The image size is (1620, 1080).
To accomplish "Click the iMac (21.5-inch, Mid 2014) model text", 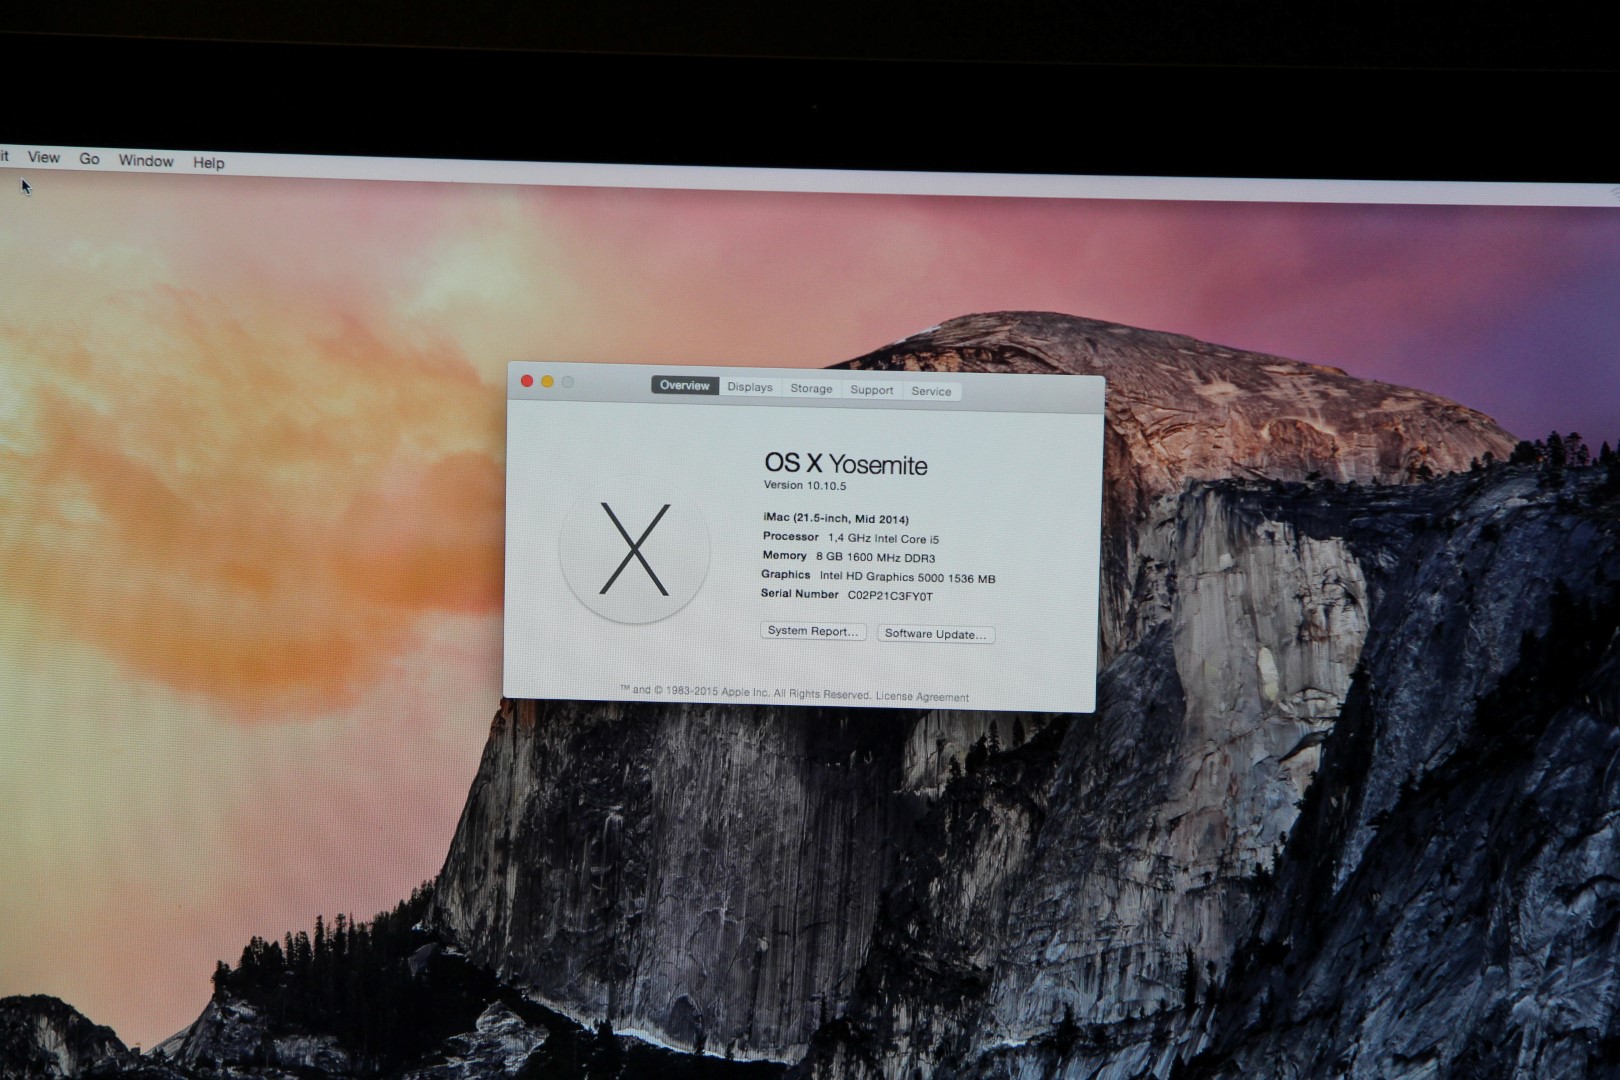I will click(835, 519).
